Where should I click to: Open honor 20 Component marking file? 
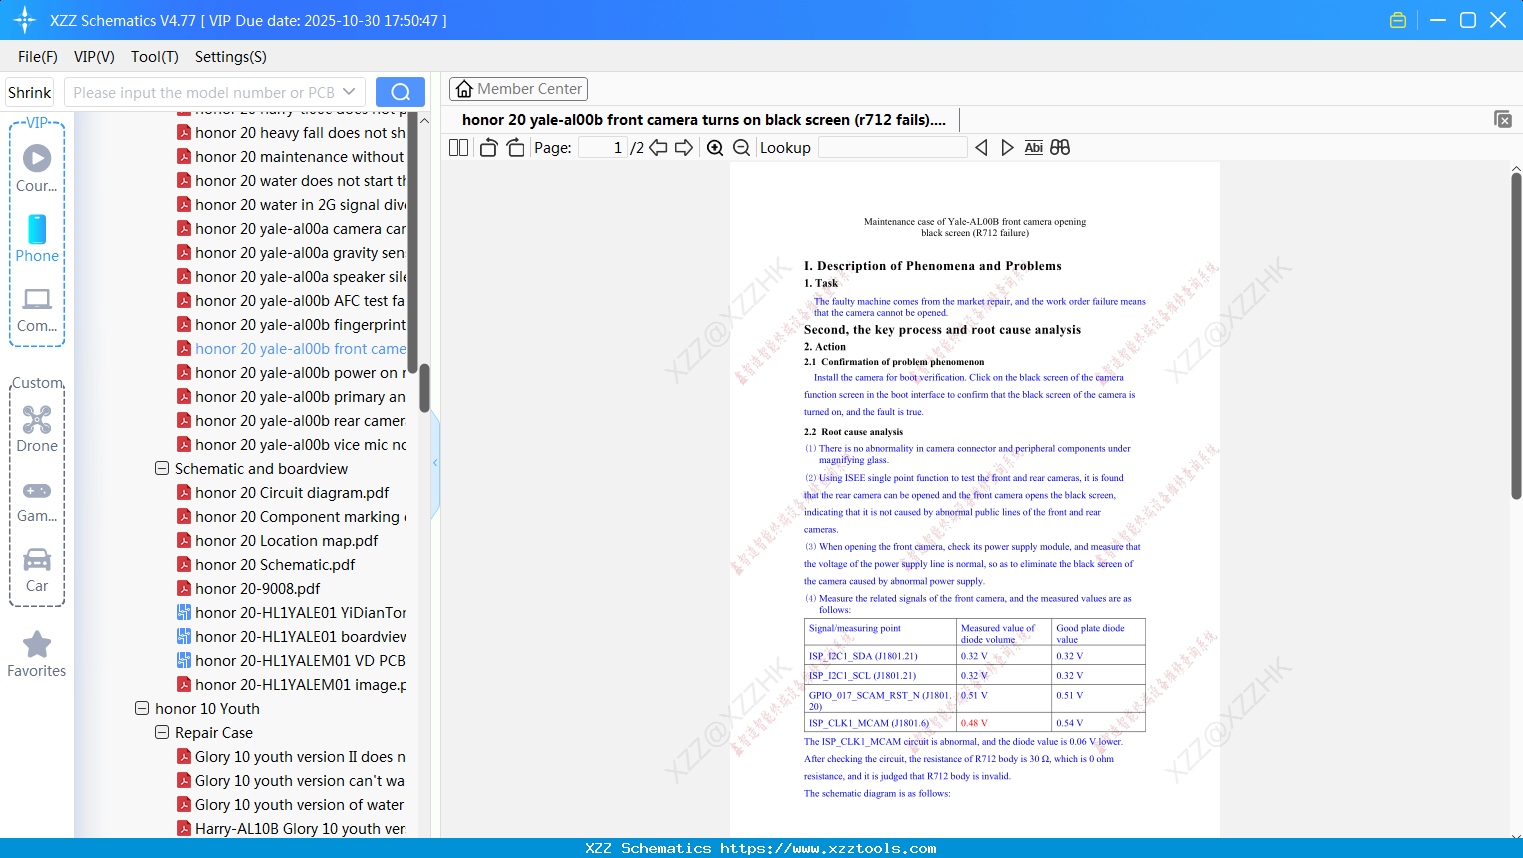[x=292, y=517]
